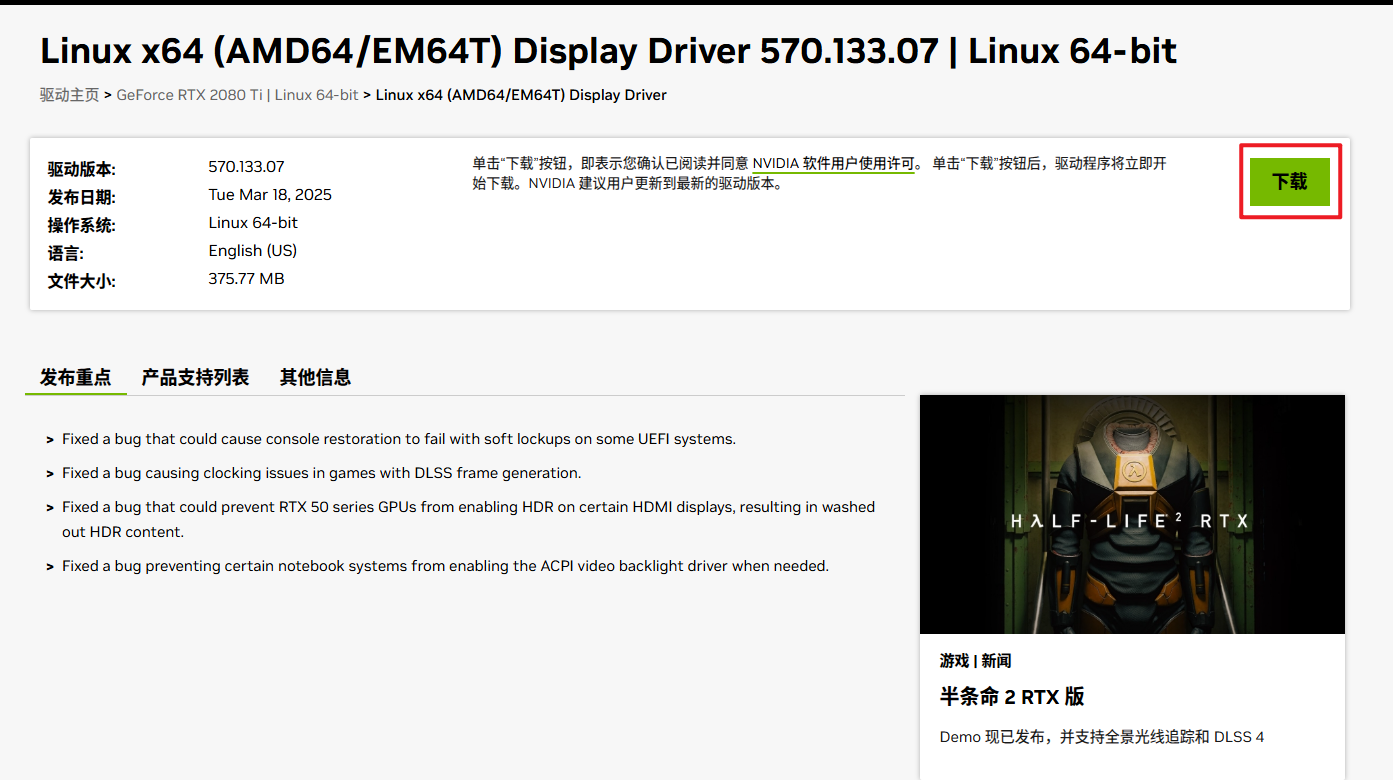Click the release date Tue Mar 18, 2025
The height and width of the screenshot is (780, 1393).
coord(269,194)
